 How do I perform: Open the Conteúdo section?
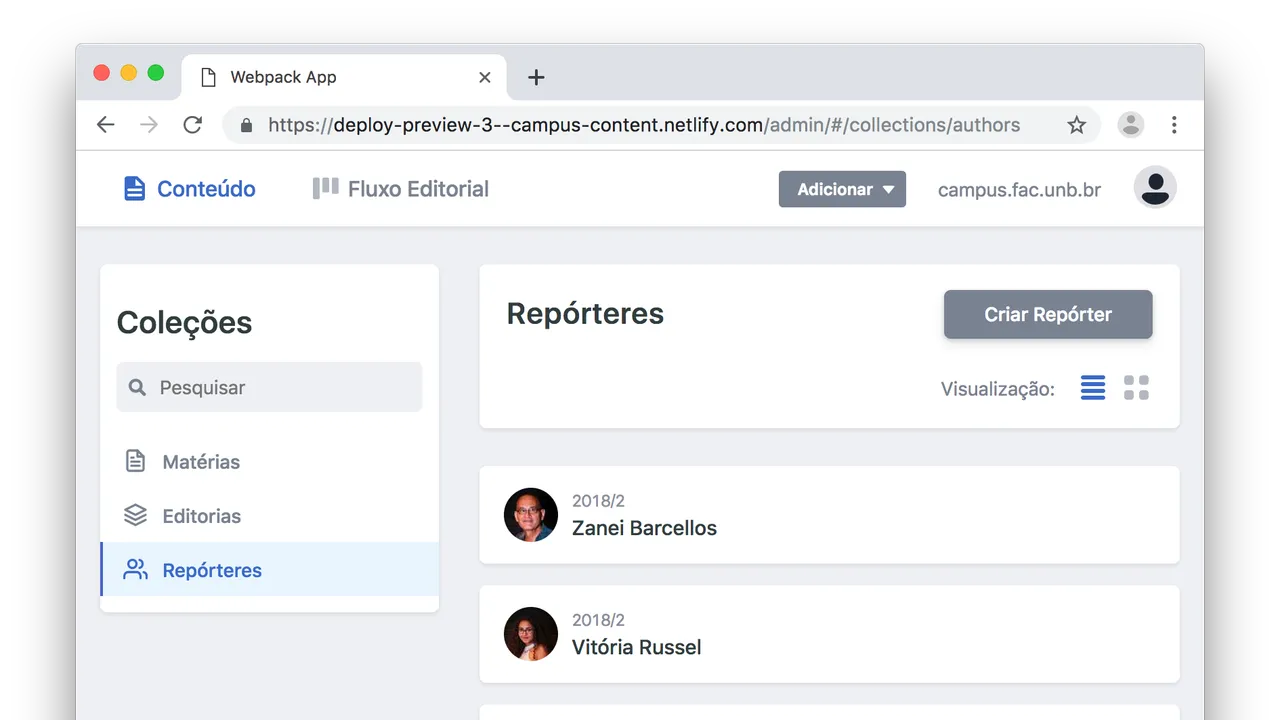pos(189,189)
